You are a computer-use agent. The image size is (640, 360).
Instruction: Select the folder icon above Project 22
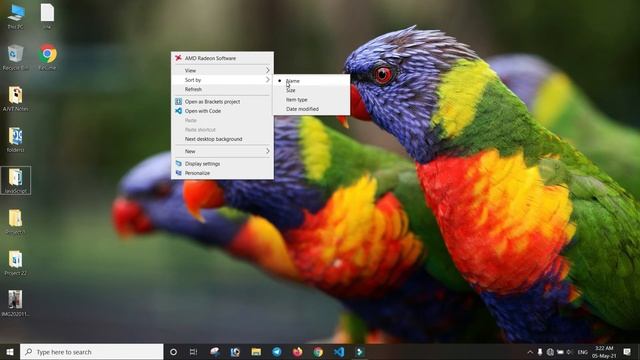pos(16,222)
